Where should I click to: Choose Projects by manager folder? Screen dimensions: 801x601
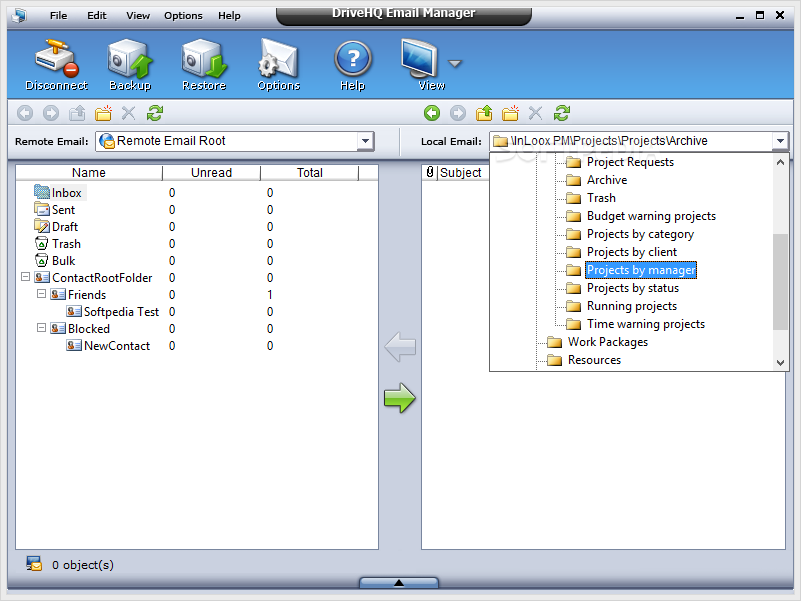pos(641,270)
